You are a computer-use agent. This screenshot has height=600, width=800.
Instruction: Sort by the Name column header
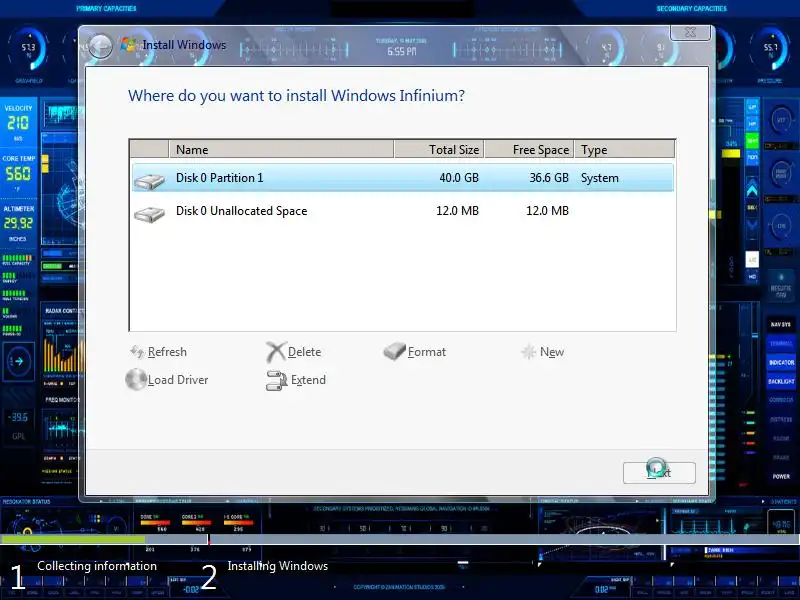point(281,149)
